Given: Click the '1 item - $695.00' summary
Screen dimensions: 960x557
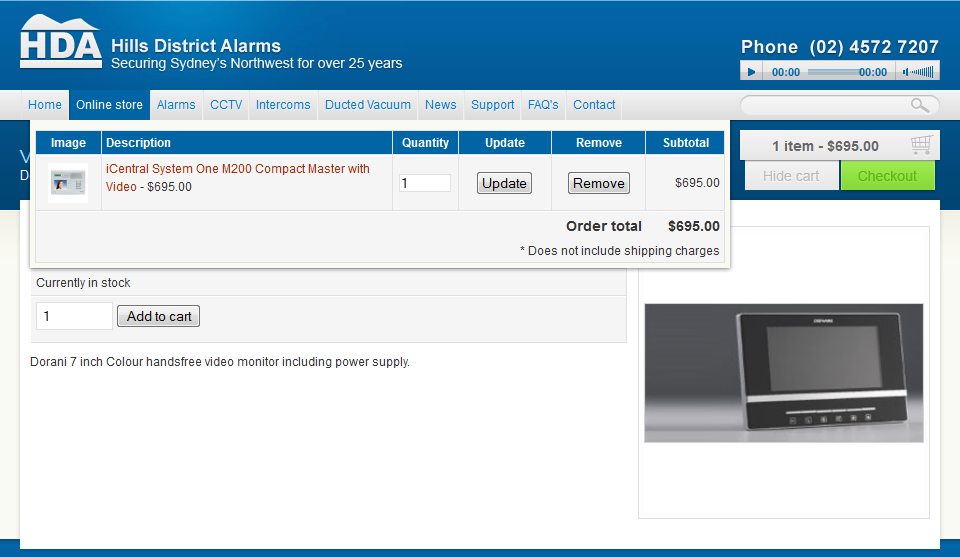Looking at the screenshot, I should pyautogui.click(x=825, y=146).
